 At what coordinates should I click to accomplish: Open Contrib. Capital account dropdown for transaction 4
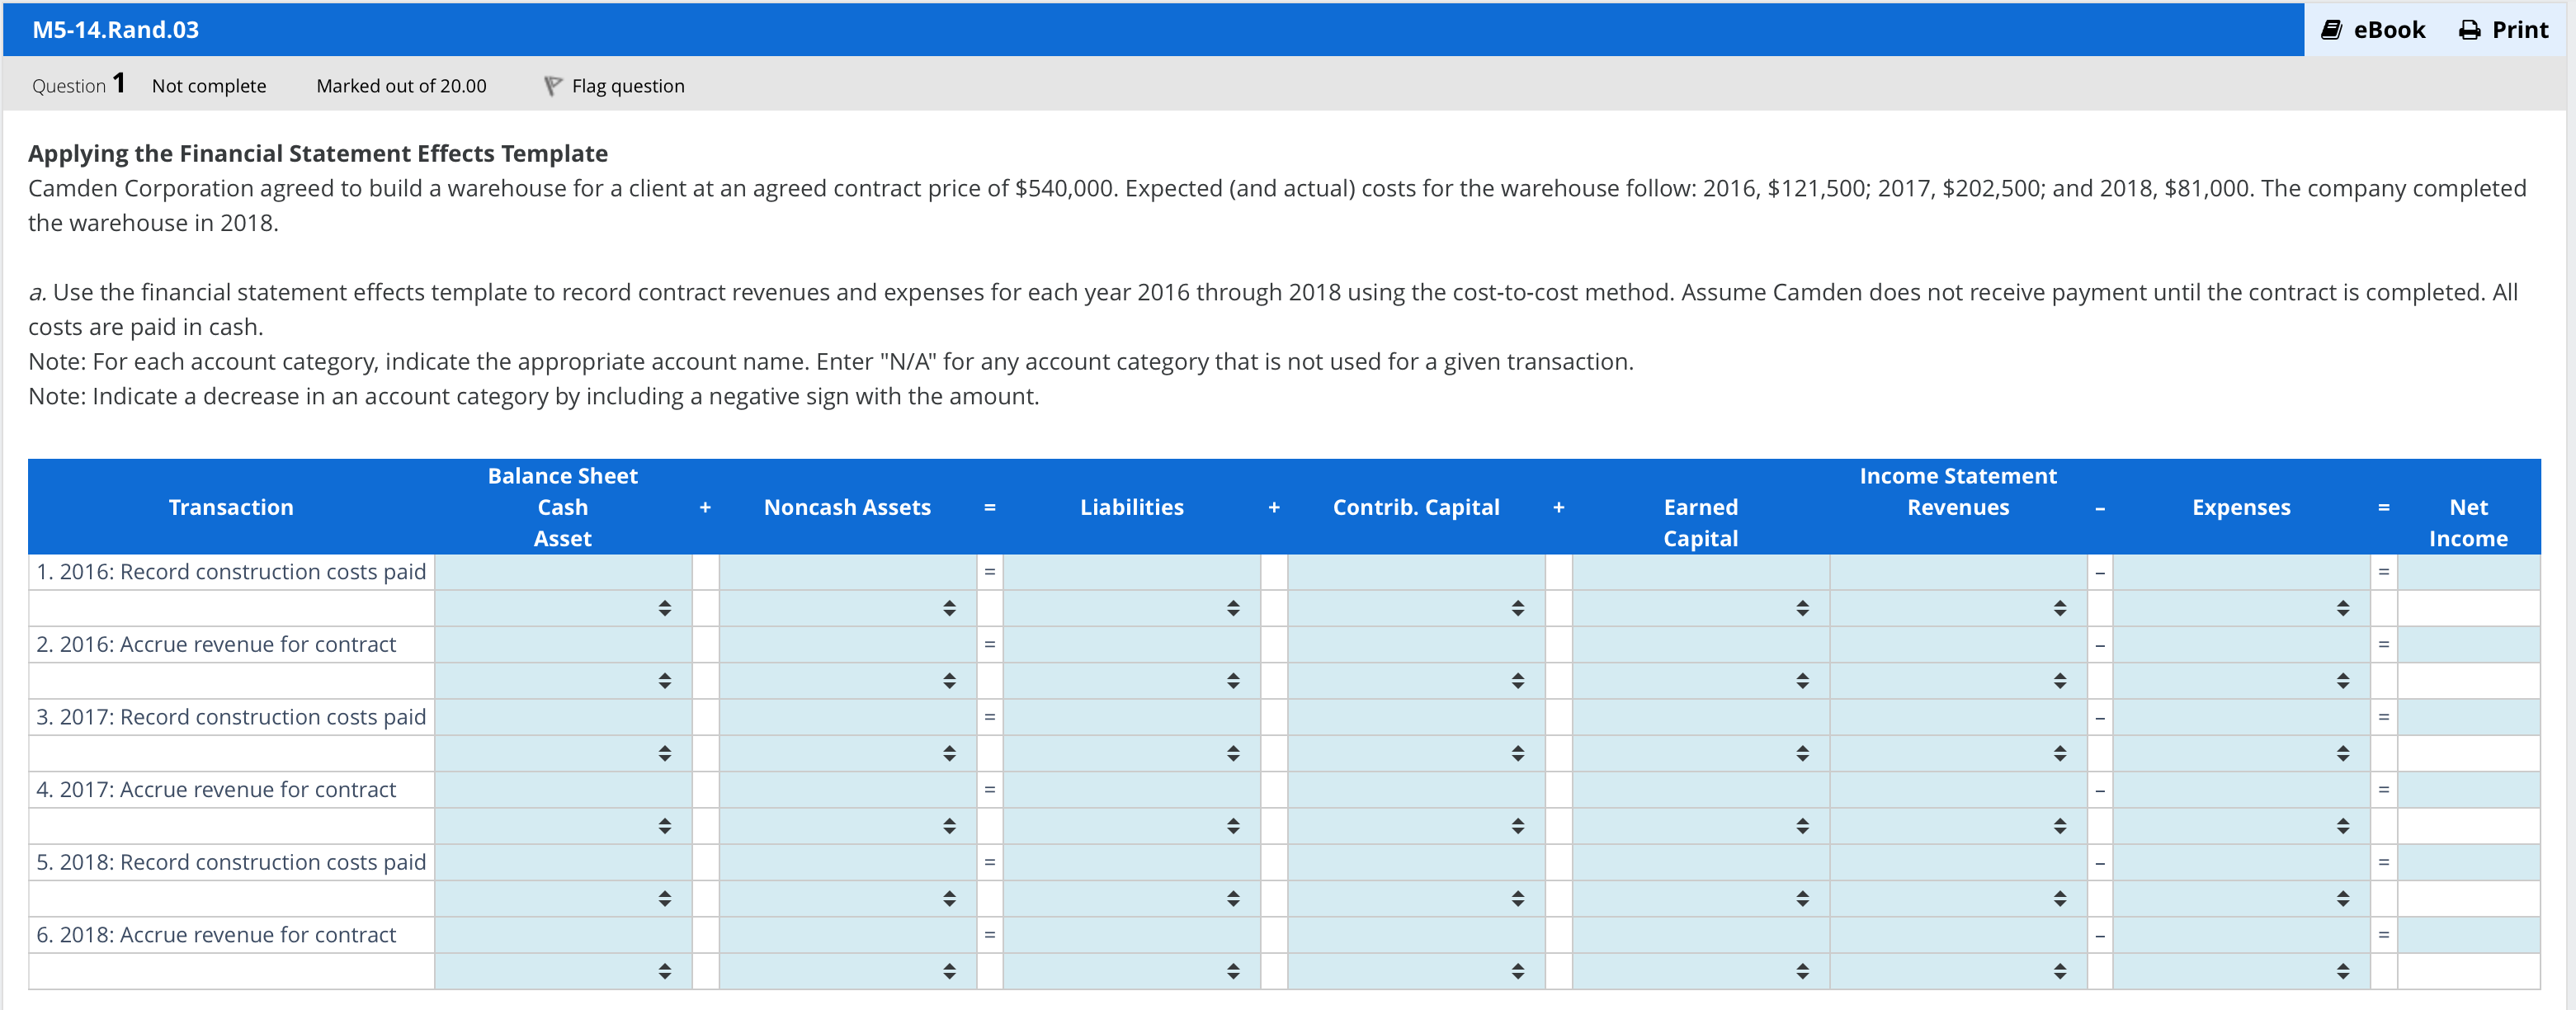click(x=1416, y=826)
